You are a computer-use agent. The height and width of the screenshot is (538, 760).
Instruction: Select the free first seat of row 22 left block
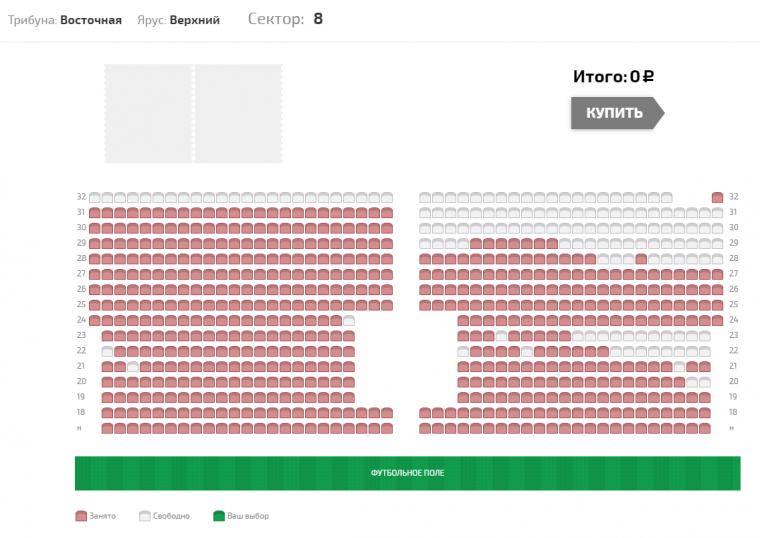(x=107, y=351)
